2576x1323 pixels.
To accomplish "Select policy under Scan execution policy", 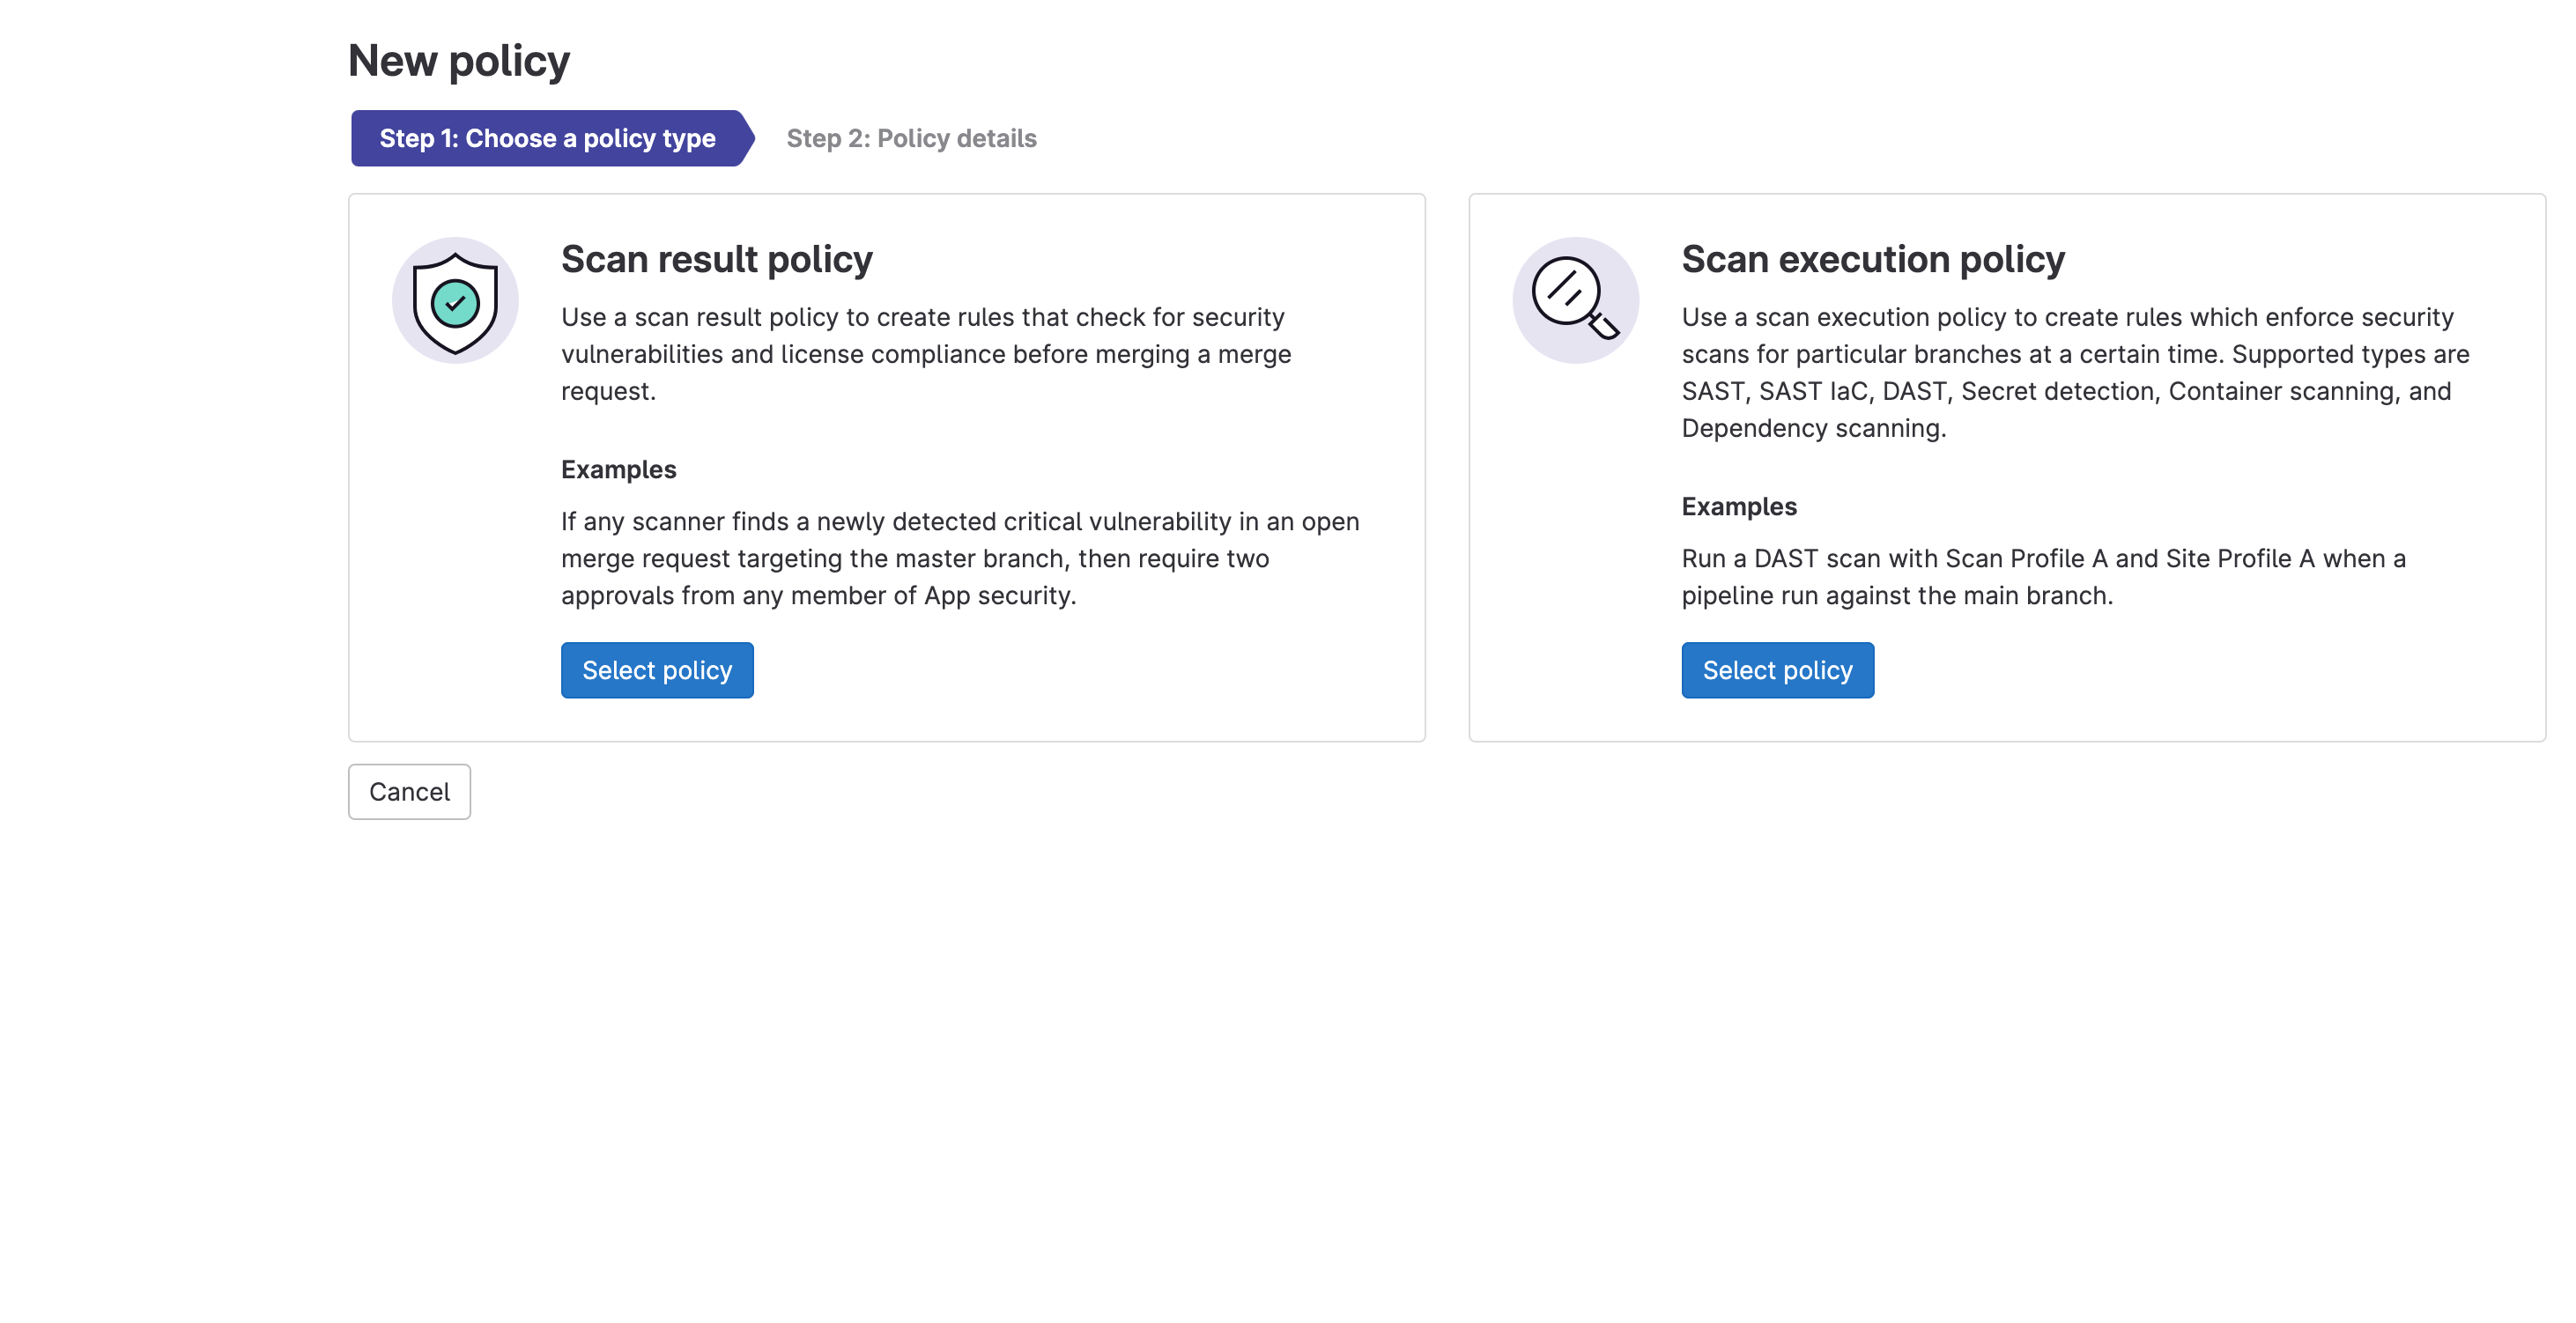I will pyautogui.click(x=1777, y=670).
